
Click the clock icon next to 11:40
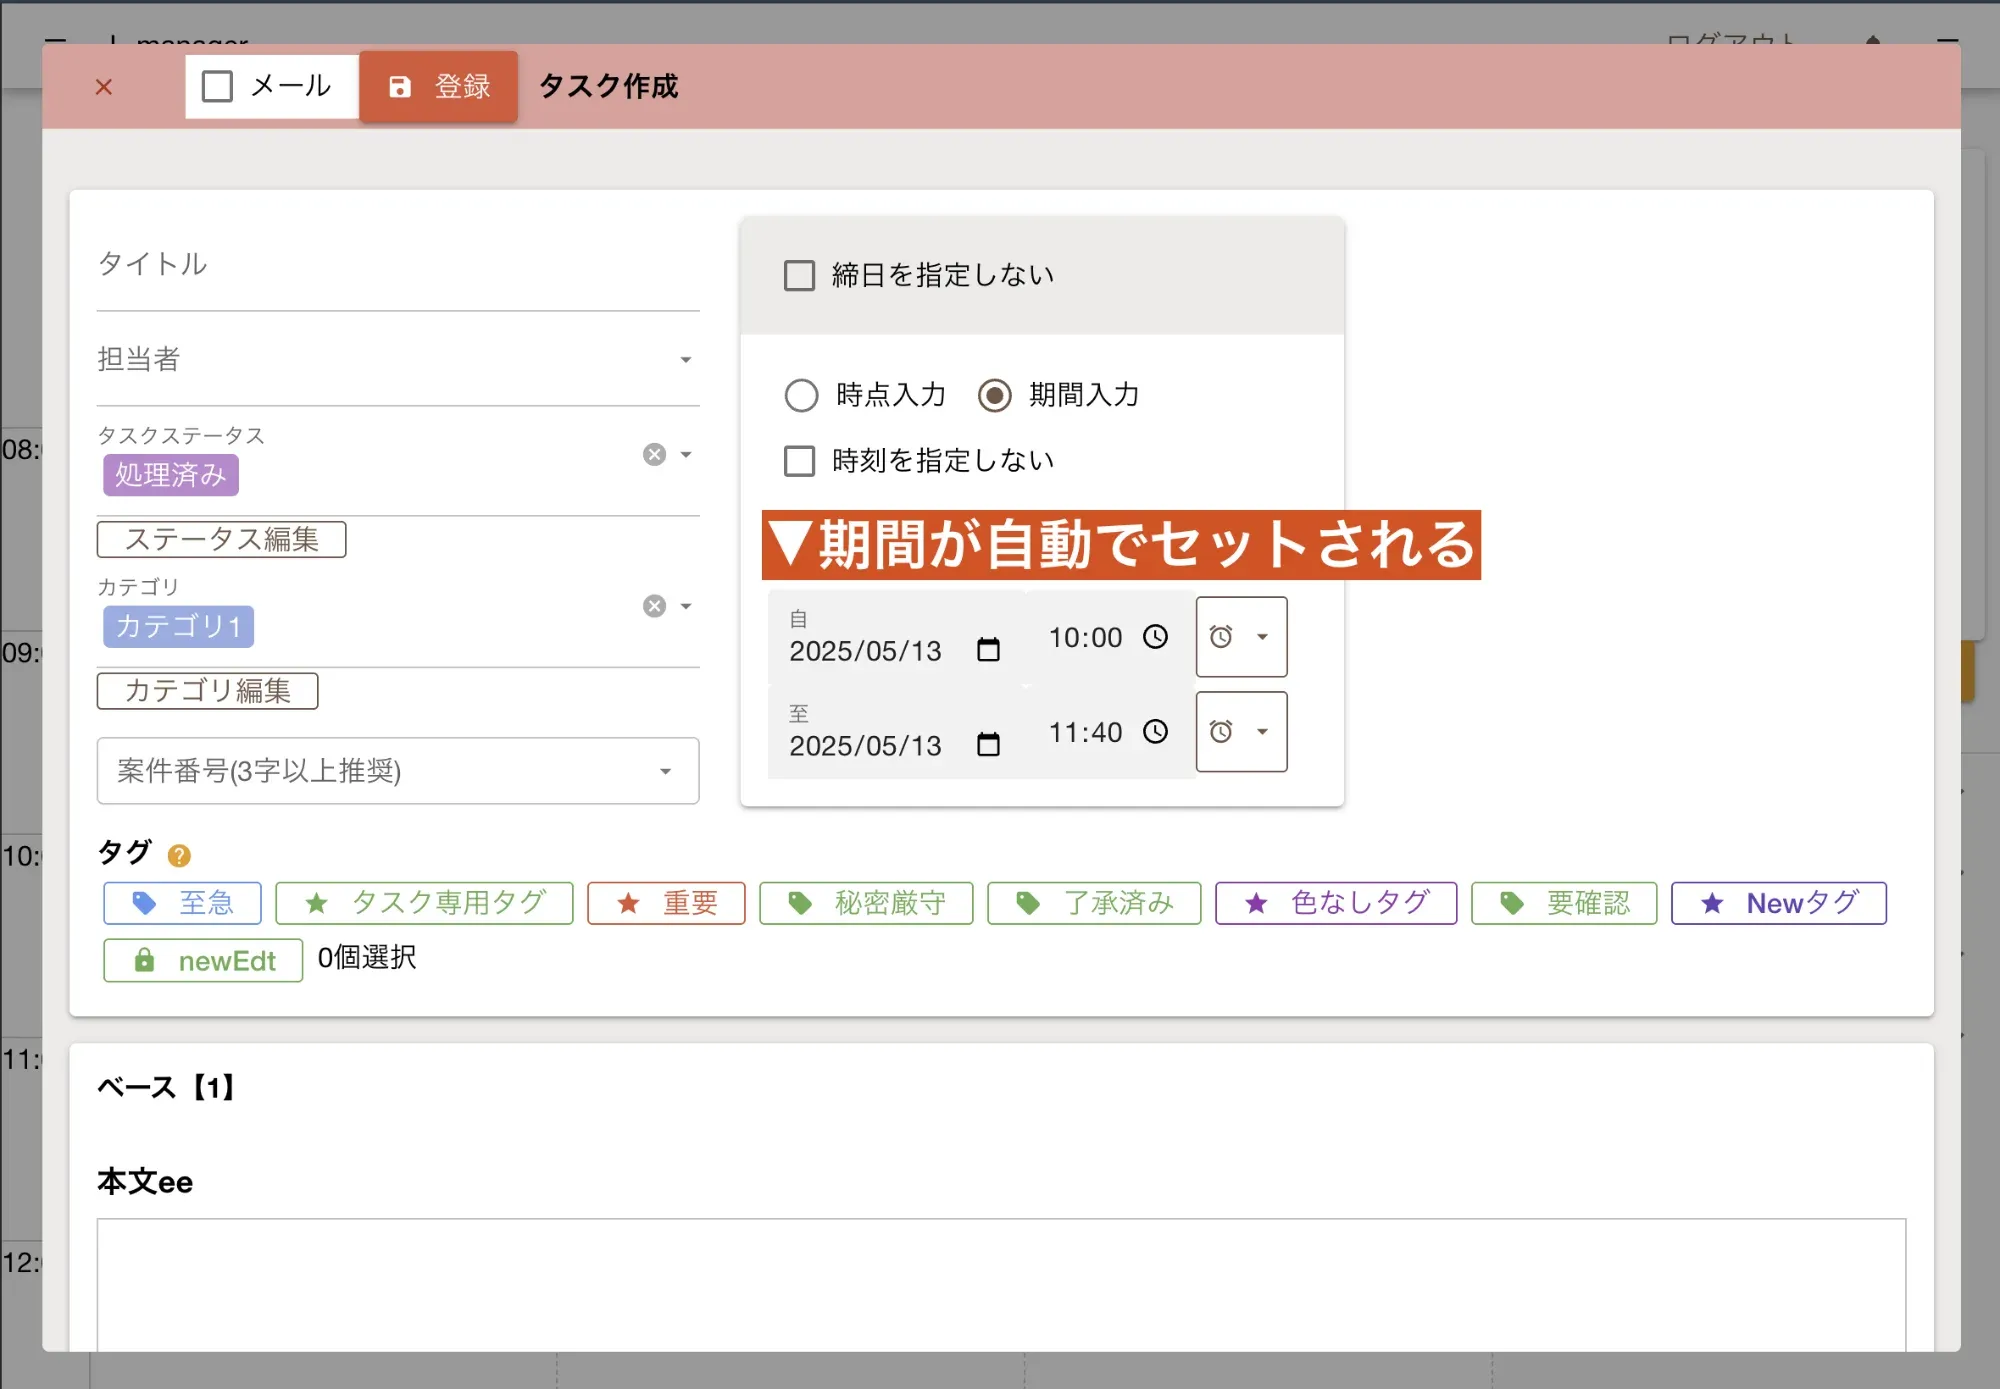1155,732
